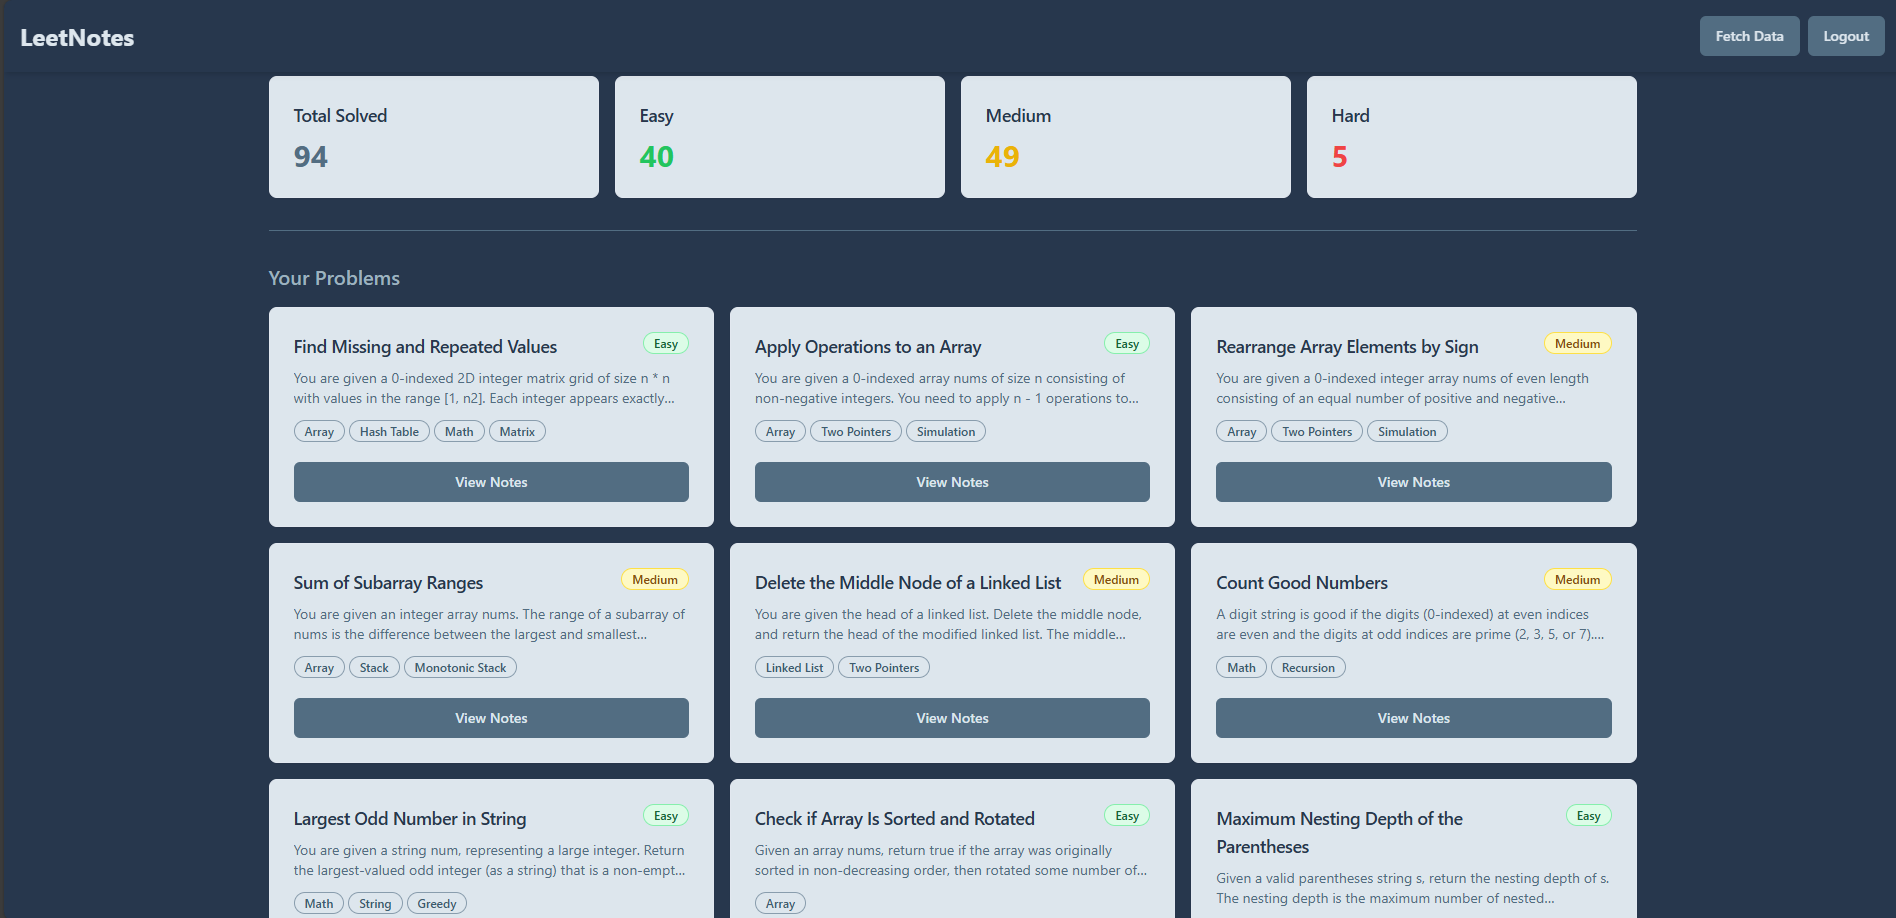The image size is (1896, 918).
Task: Open the Largest Odd Number in String title
Action: pos(410,819)
